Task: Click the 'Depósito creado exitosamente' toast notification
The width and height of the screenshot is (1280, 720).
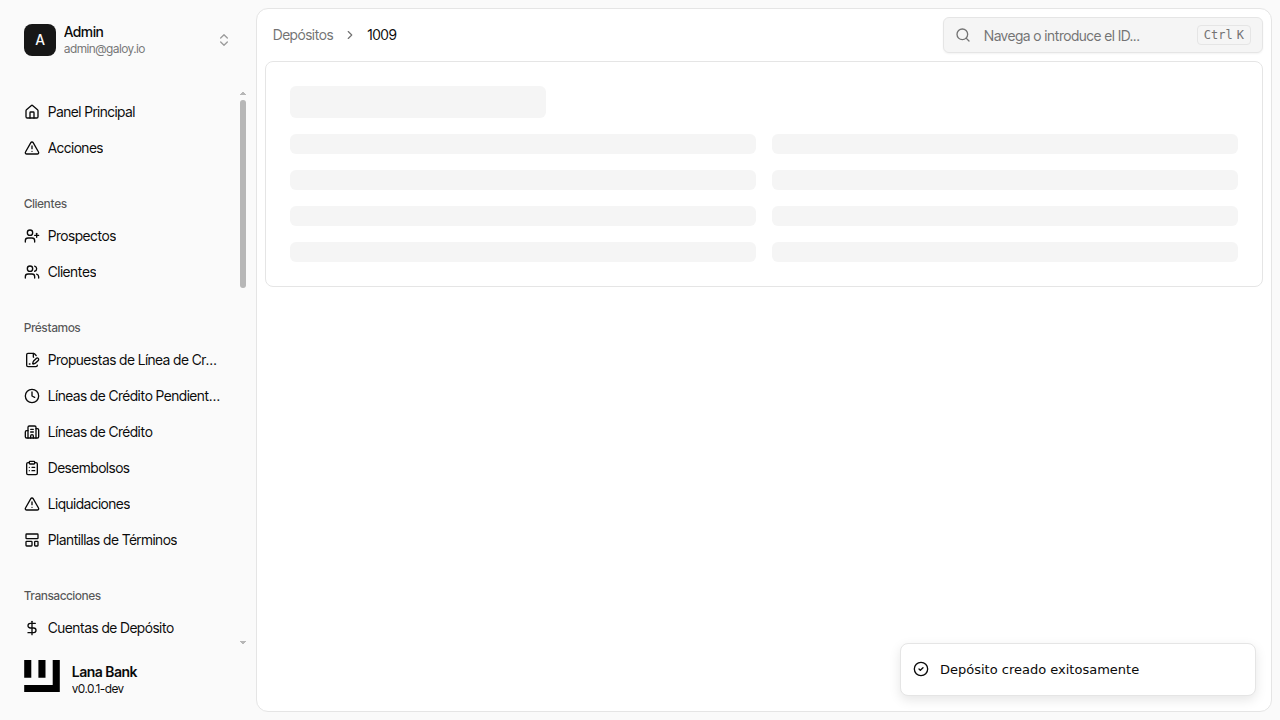Action: click(1077, 669)
